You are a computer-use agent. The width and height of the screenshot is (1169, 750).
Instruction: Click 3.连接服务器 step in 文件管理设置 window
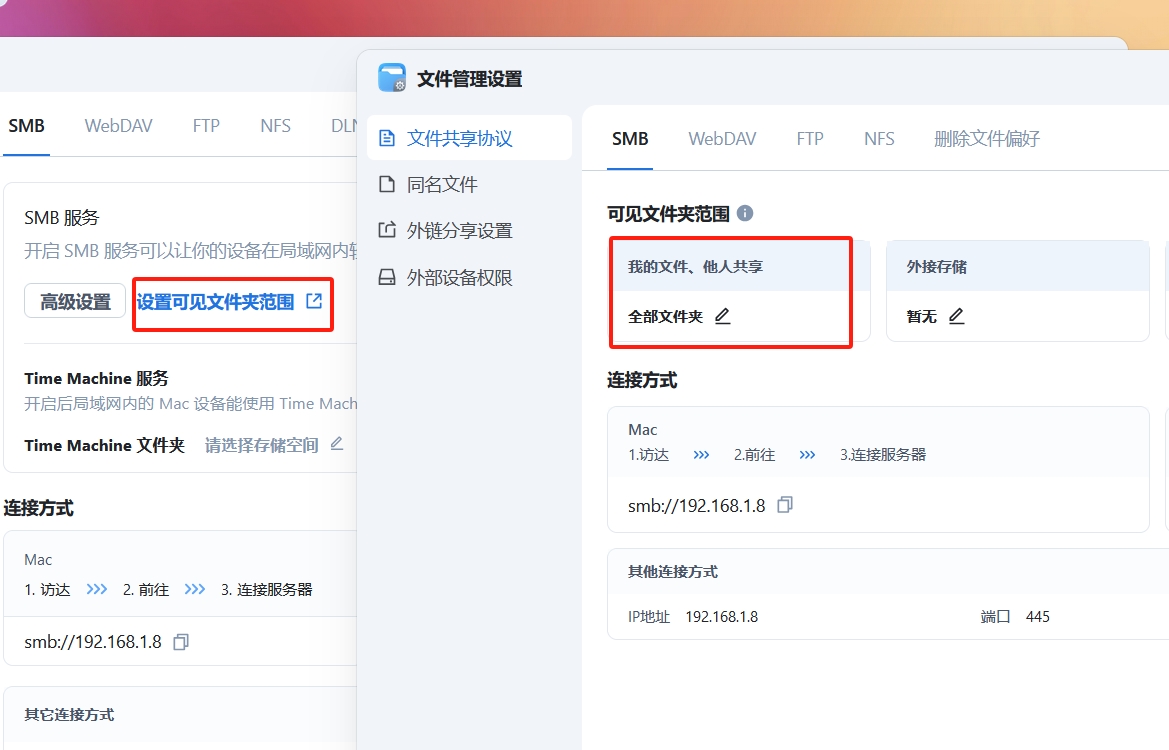click(x=883, y=455)
